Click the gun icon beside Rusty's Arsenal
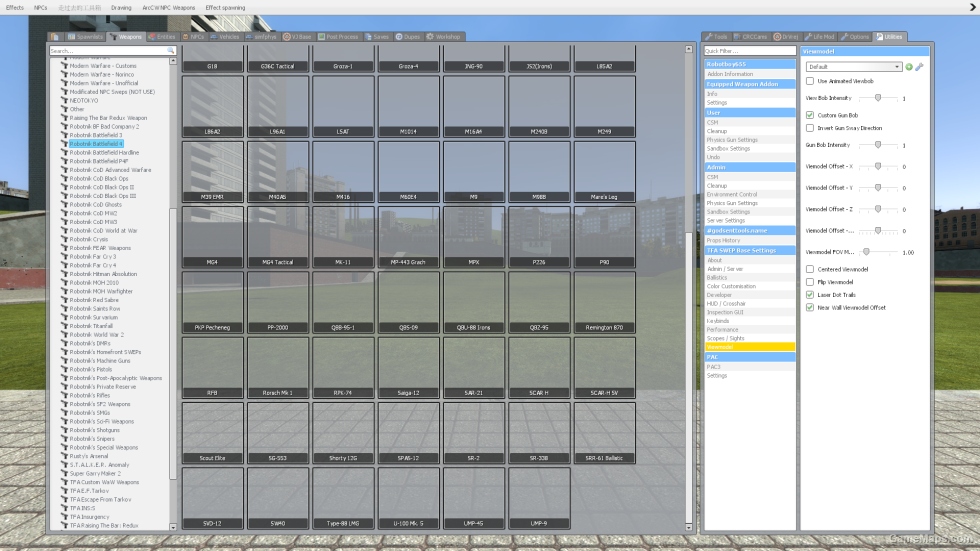This screenshot has width=980, height=551. coord(64,456)
